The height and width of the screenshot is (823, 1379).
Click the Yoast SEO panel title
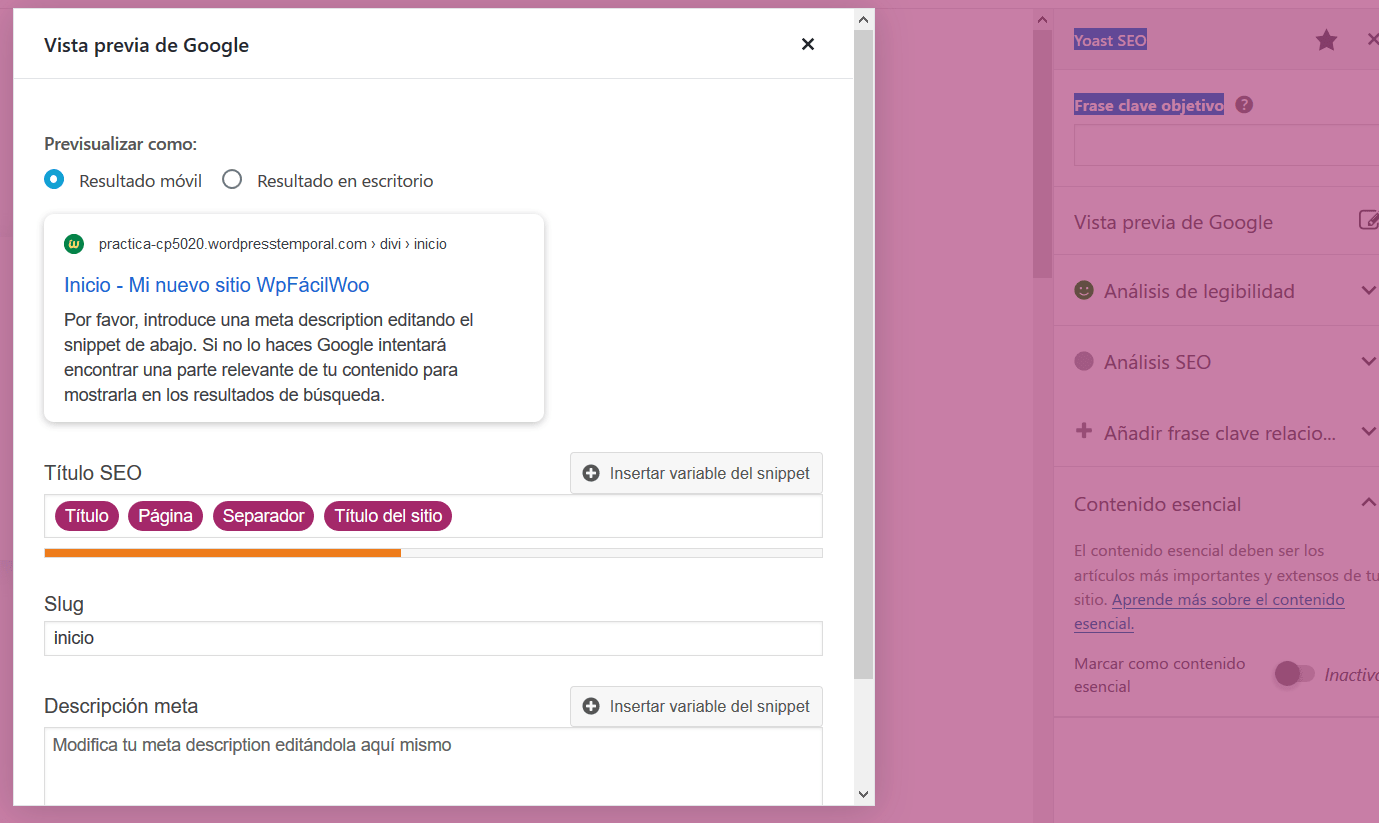click(1110, 40)
